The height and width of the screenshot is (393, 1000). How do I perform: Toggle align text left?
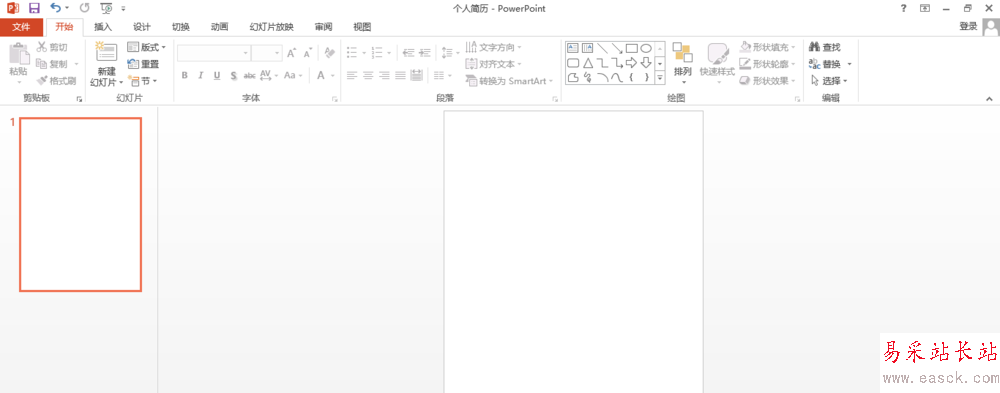tap(352, 75)
